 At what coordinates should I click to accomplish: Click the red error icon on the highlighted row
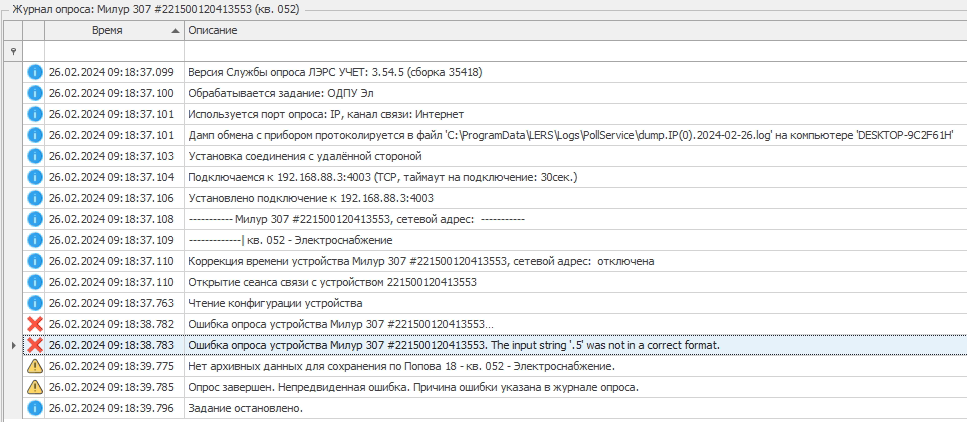34,345
